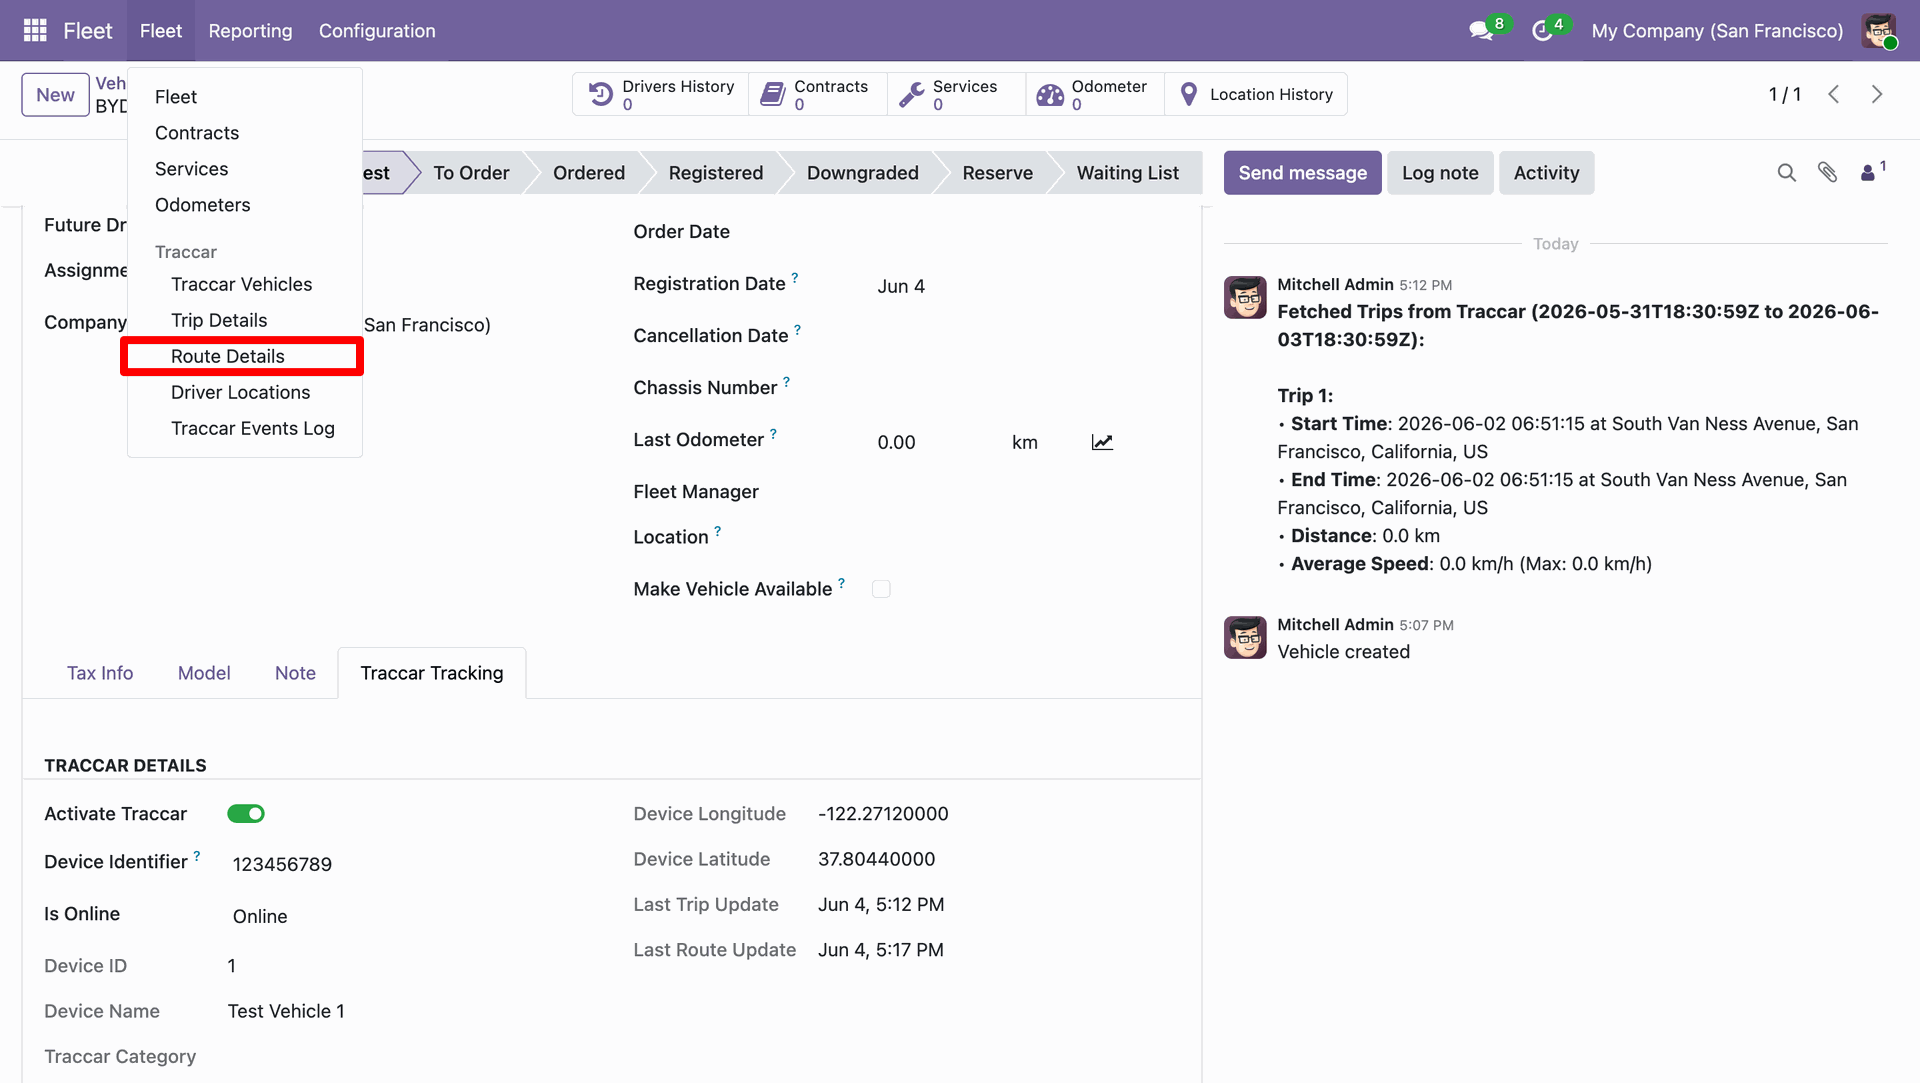The height and width of the screenshot is (1083, 1920).
Task: Click the chatter search magnifier icon
Action: click(x=1787, y=173)
